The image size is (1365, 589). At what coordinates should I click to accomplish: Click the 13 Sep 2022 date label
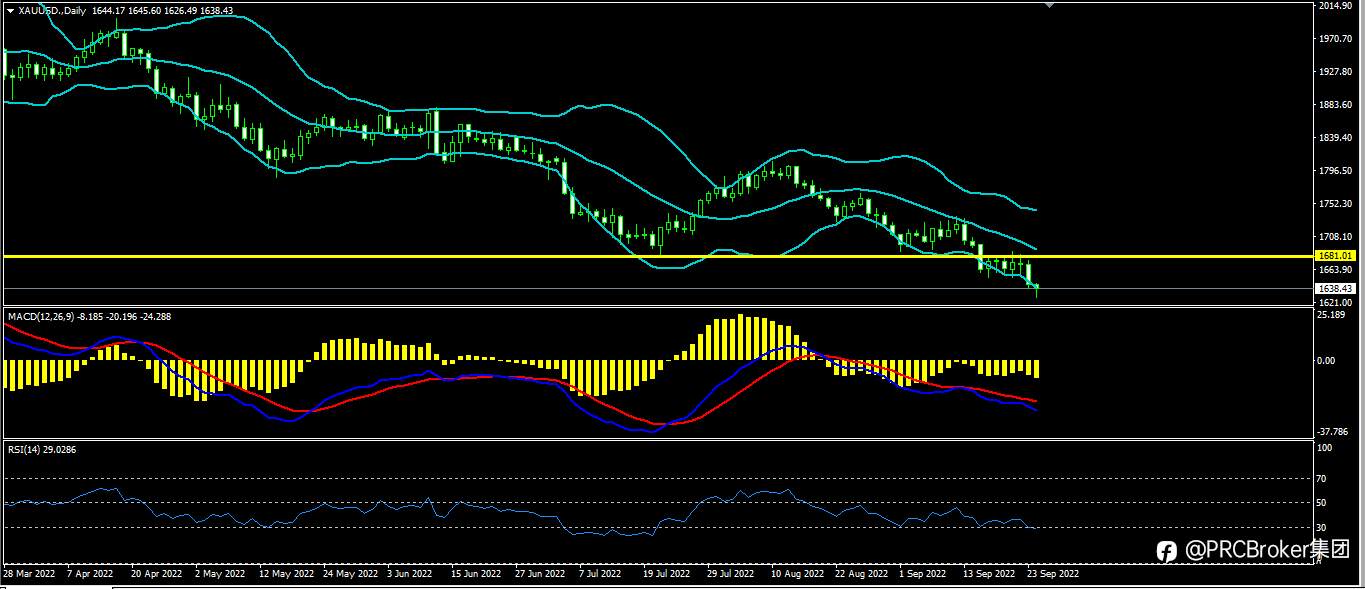(x=989, y=575)
